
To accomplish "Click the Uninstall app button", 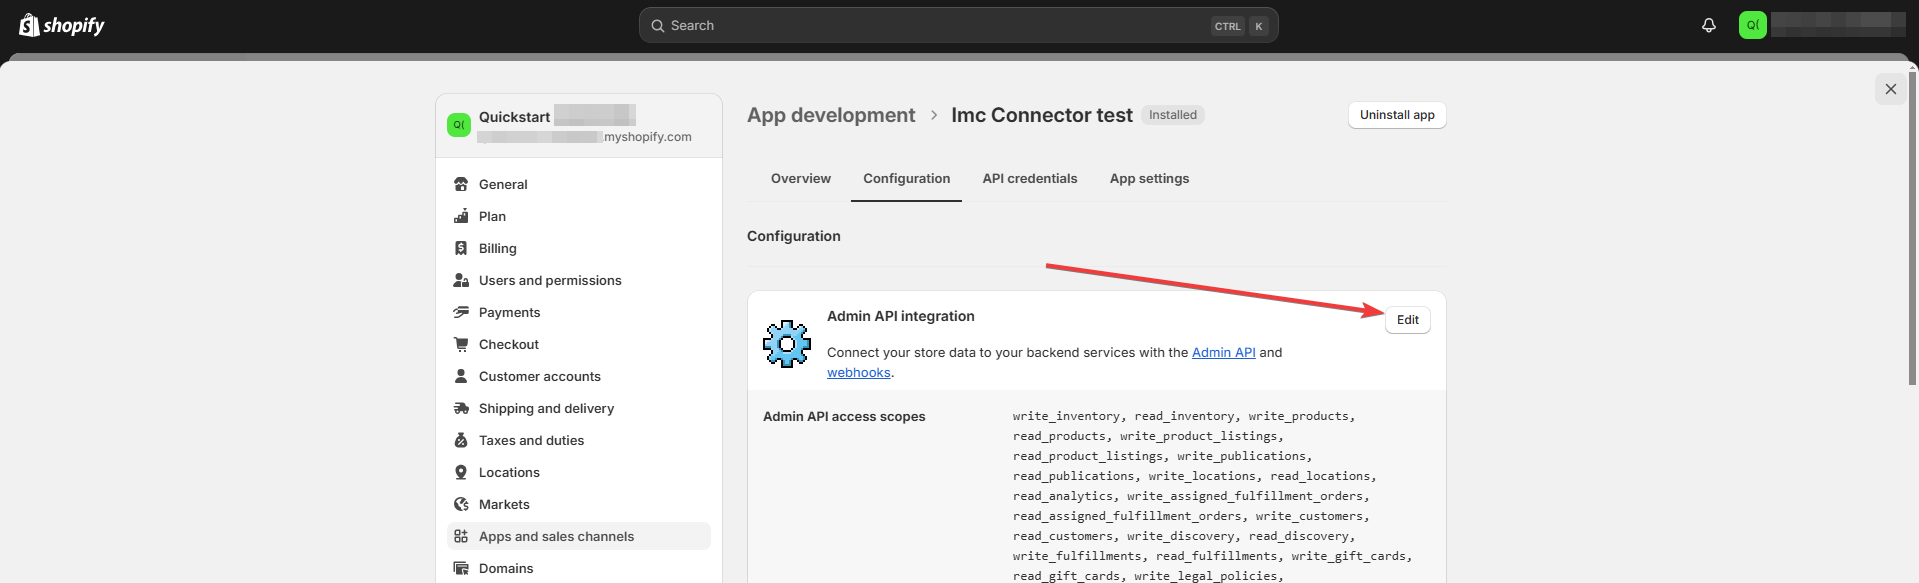I will pyautogui.click(x=1396, y=115).
